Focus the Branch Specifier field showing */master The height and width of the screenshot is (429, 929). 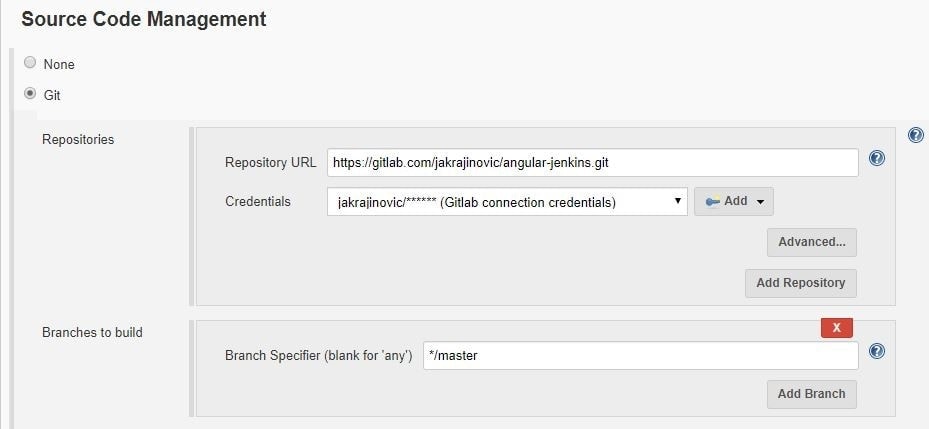coord(640,356)
